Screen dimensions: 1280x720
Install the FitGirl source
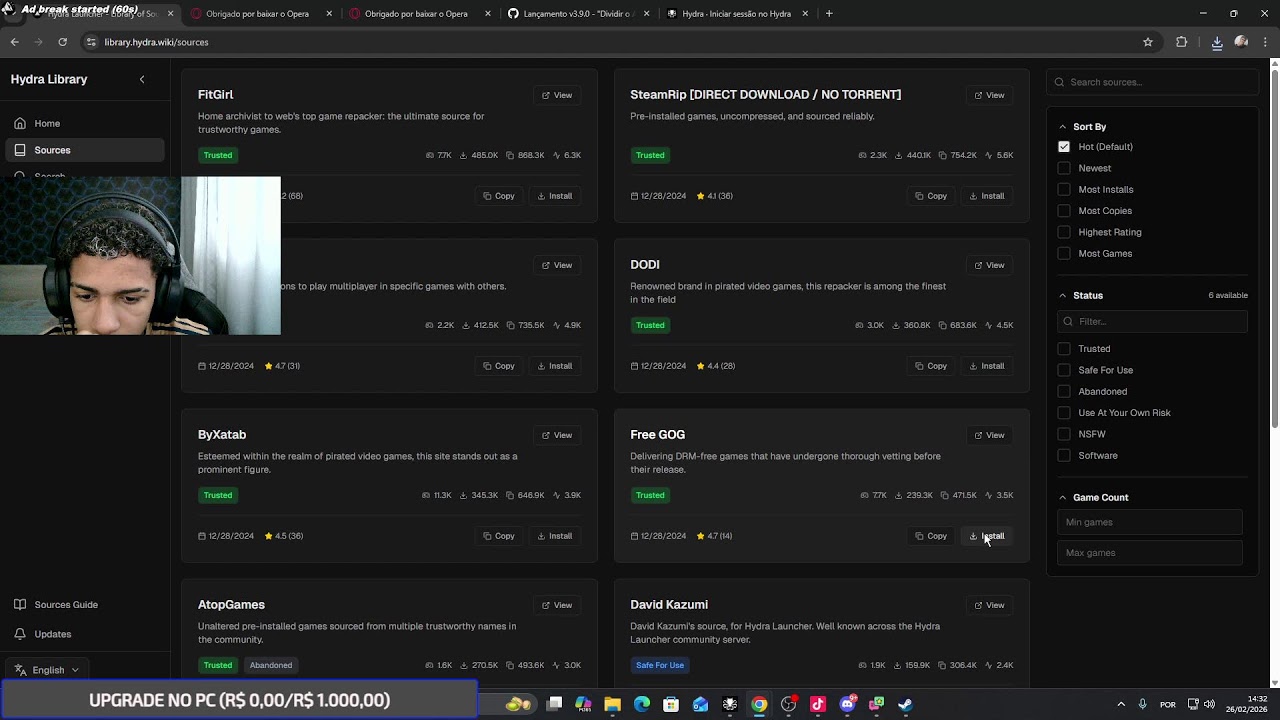(555, 196)
